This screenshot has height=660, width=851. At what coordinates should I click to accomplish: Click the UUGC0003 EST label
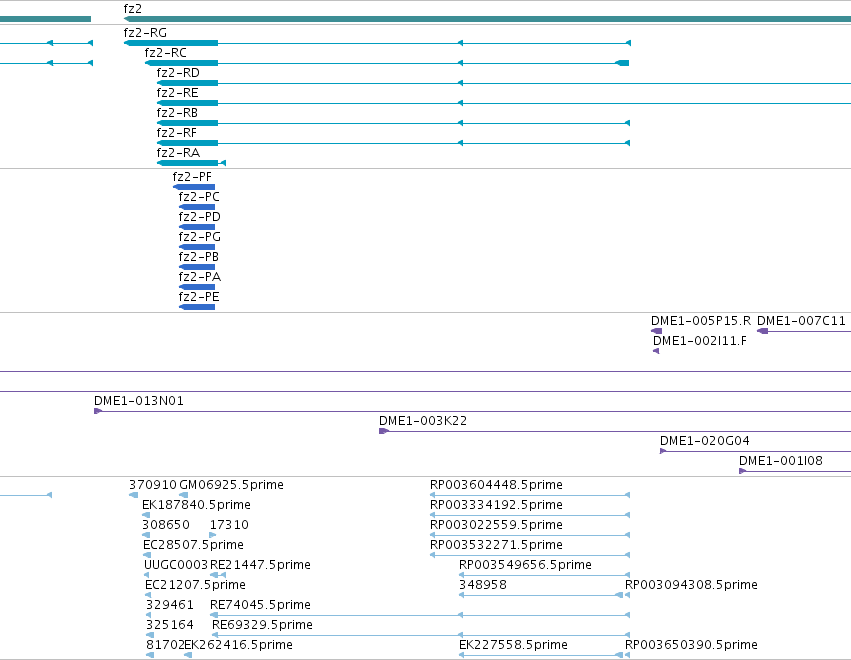176,565
